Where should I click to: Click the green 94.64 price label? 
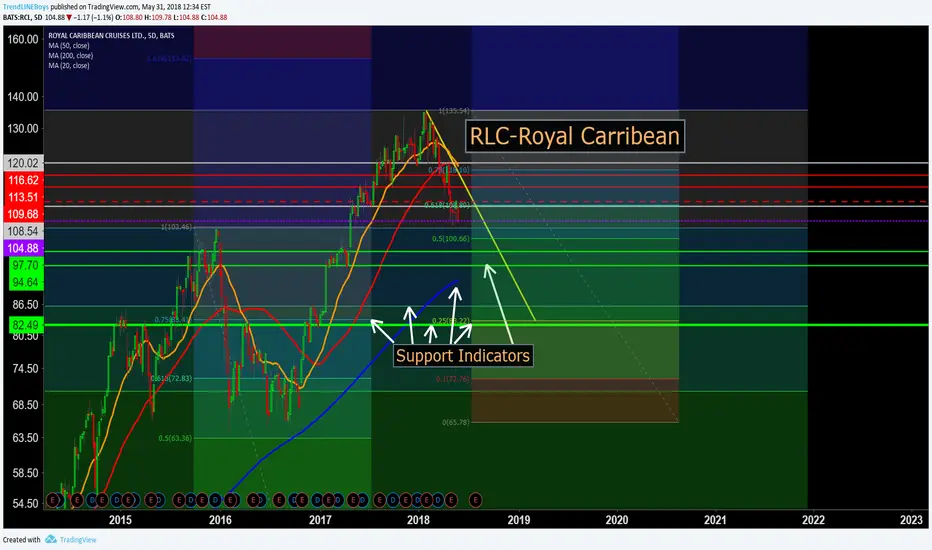pyautogui.click(x=25, y=282)
